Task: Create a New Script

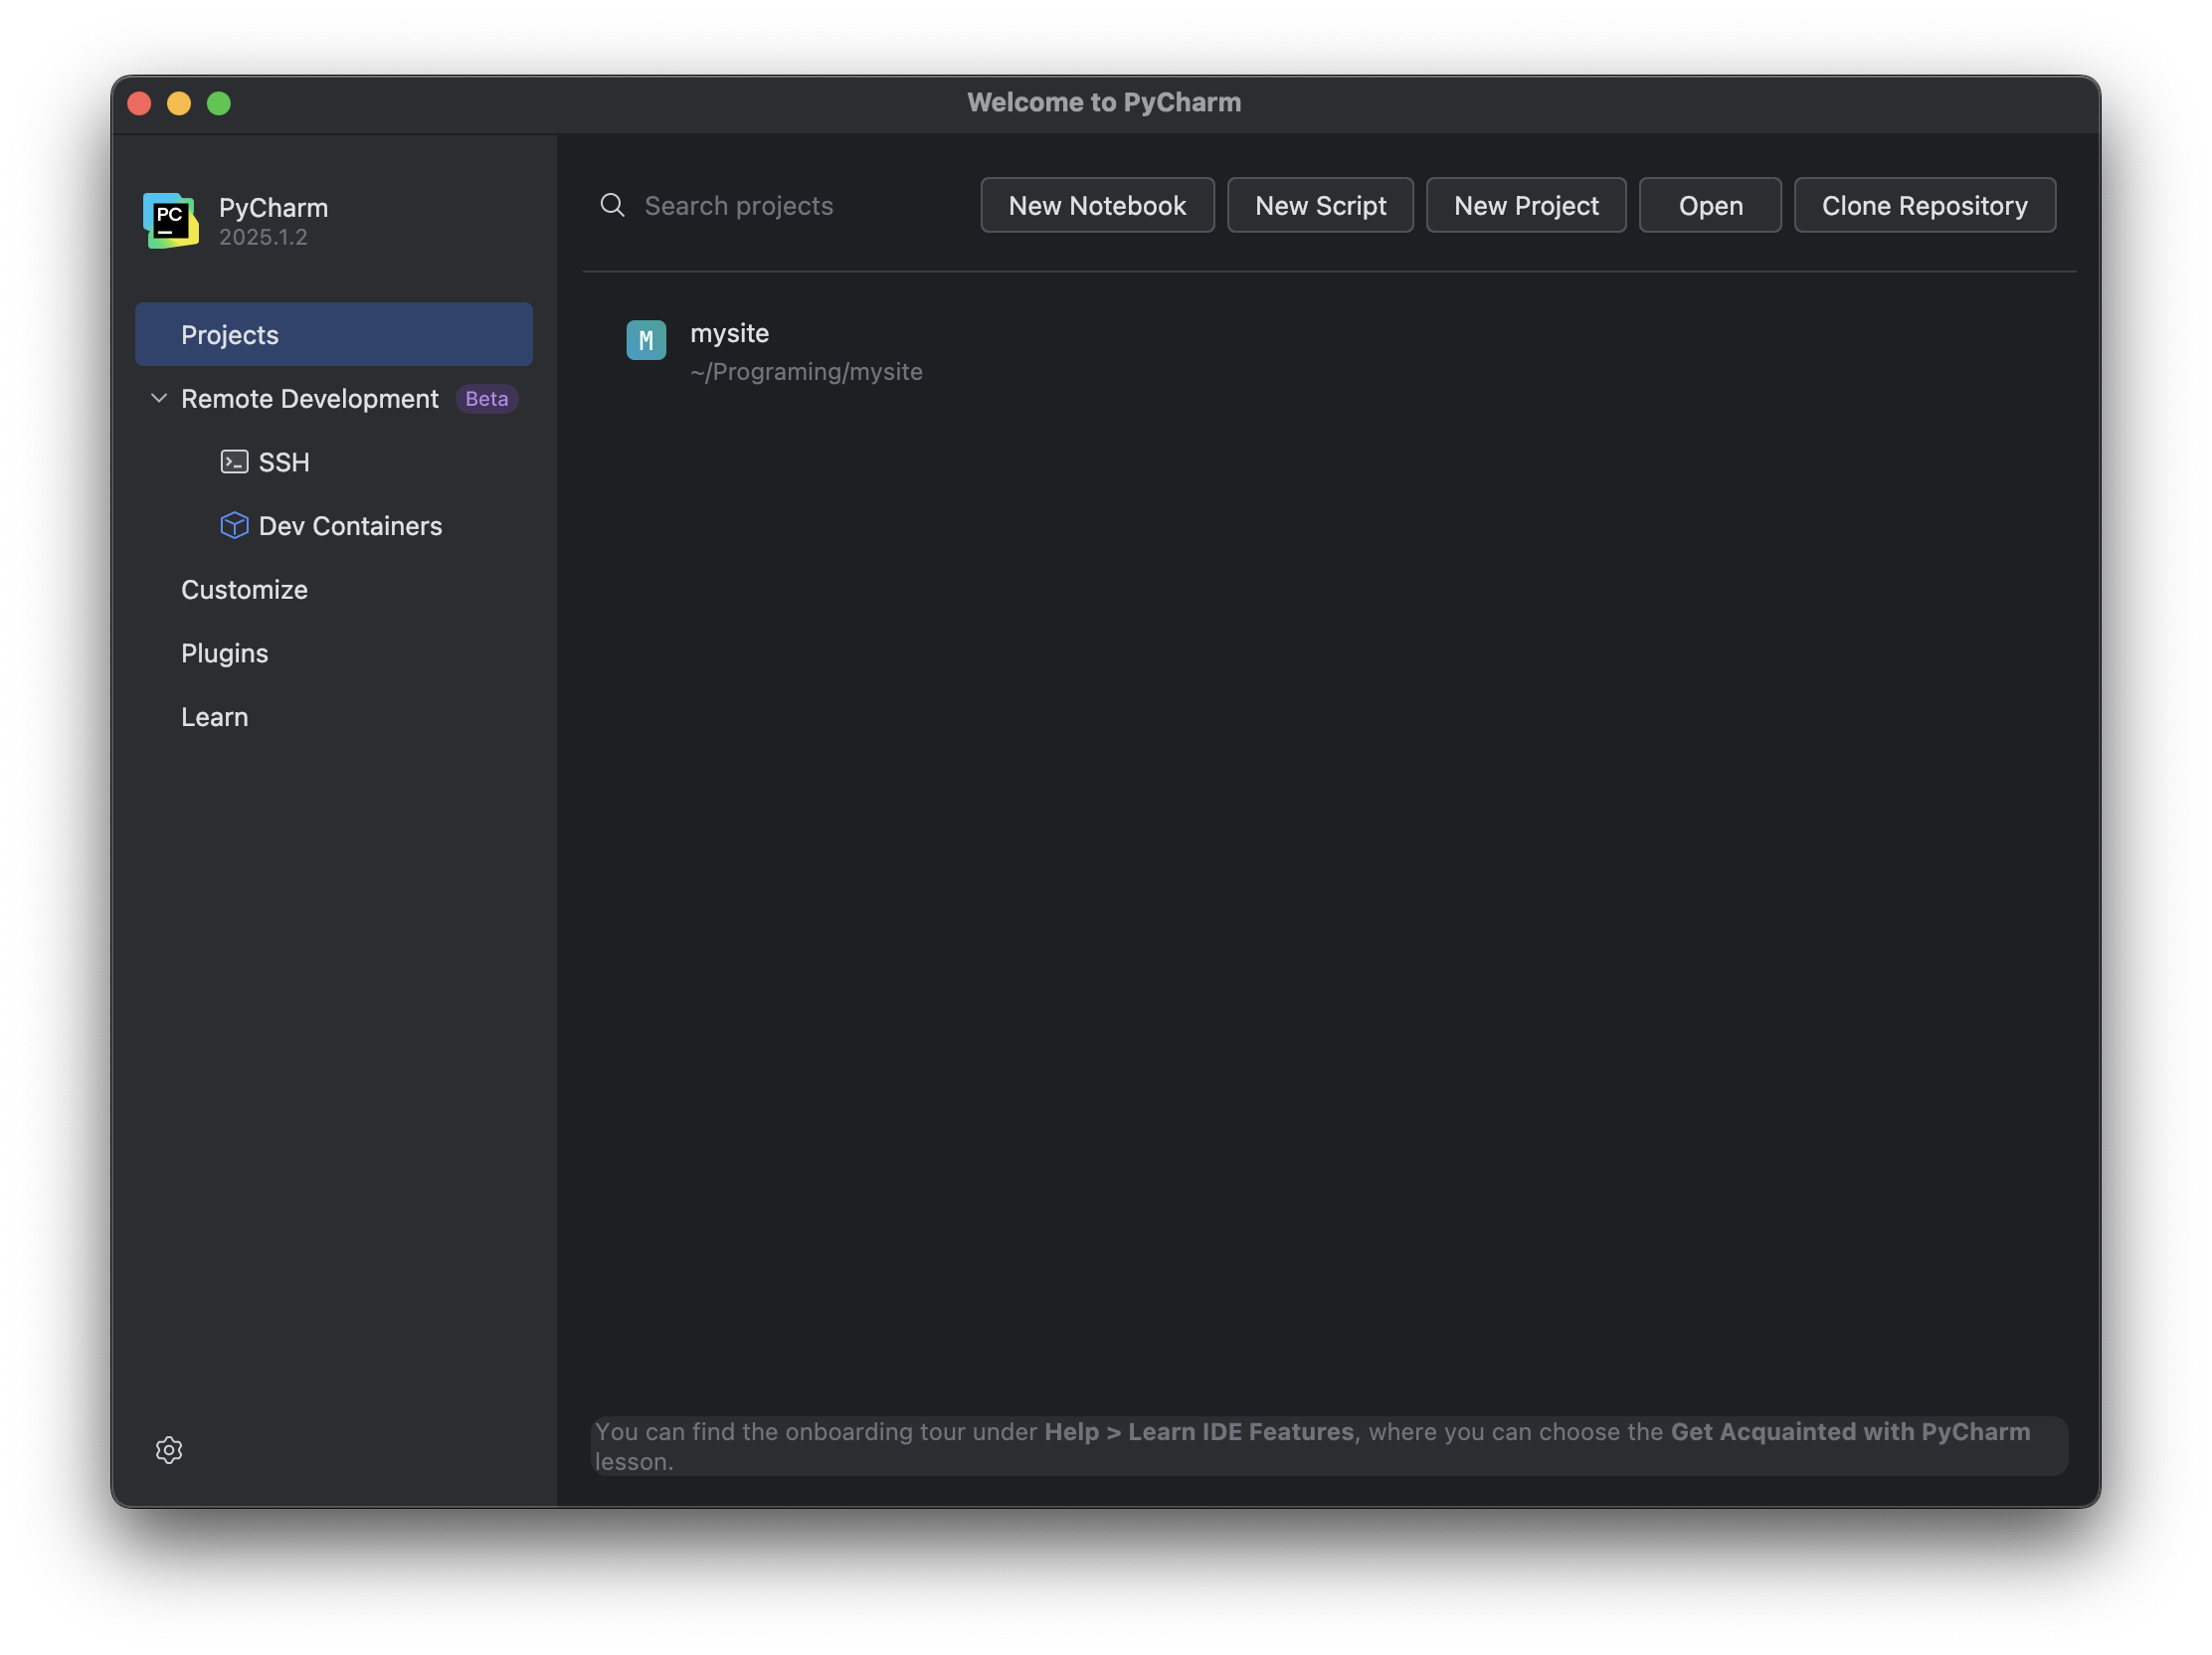Action: pos(1319,205)
